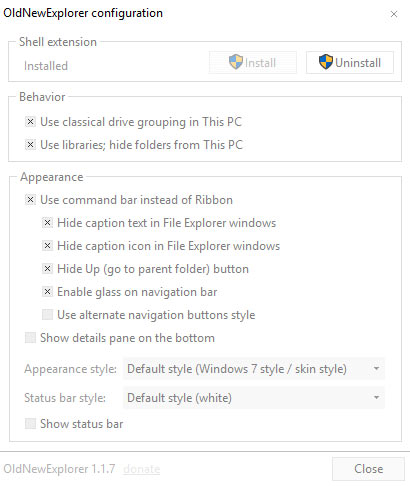Click the Uninstall button
This screenshot has width=410, height=486.
click(350, 62)
